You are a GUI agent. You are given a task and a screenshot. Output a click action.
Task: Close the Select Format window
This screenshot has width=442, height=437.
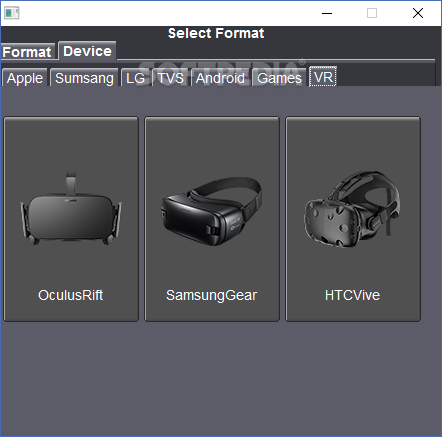[418, 13]
